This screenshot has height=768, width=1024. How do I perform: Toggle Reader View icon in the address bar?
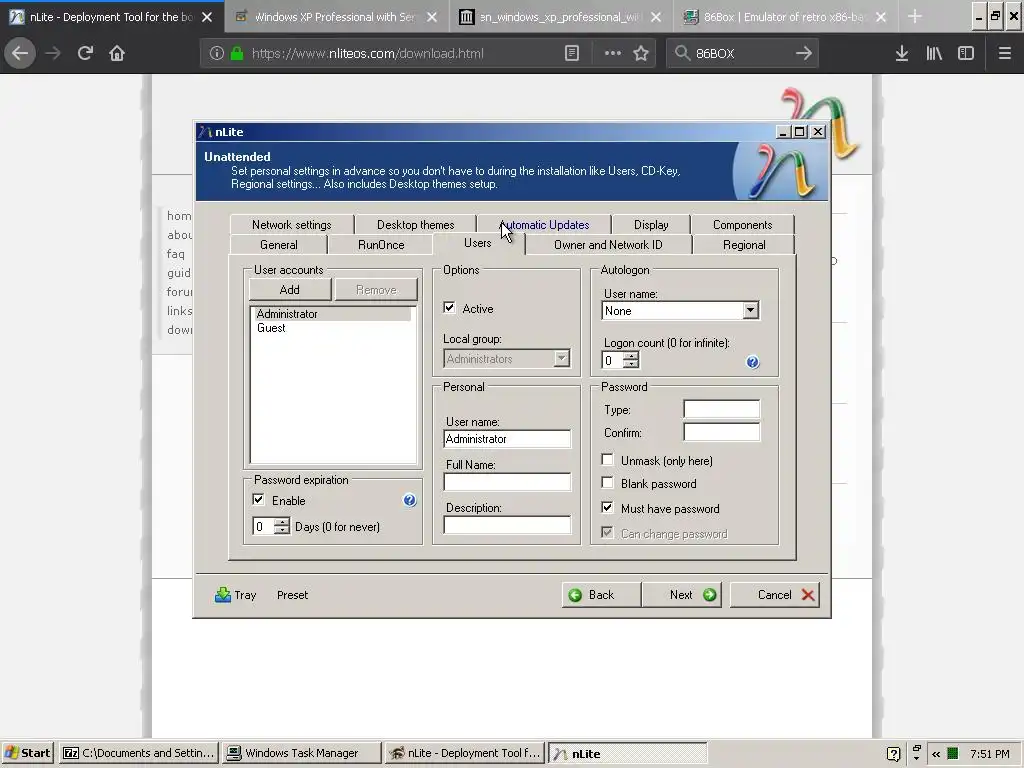(571, 54)
